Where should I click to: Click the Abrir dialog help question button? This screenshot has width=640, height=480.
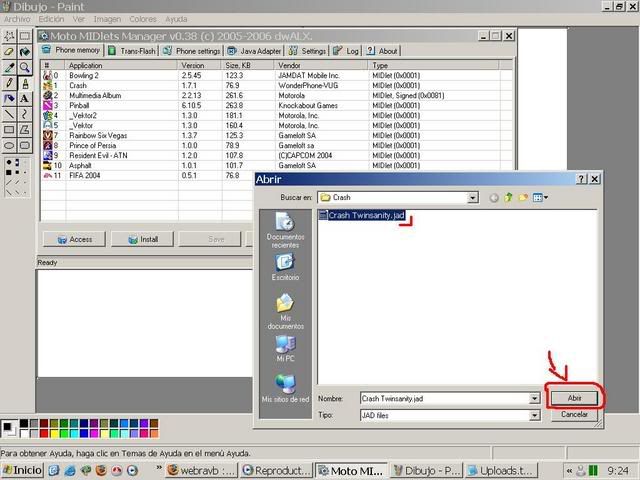(x=581, y=179)
